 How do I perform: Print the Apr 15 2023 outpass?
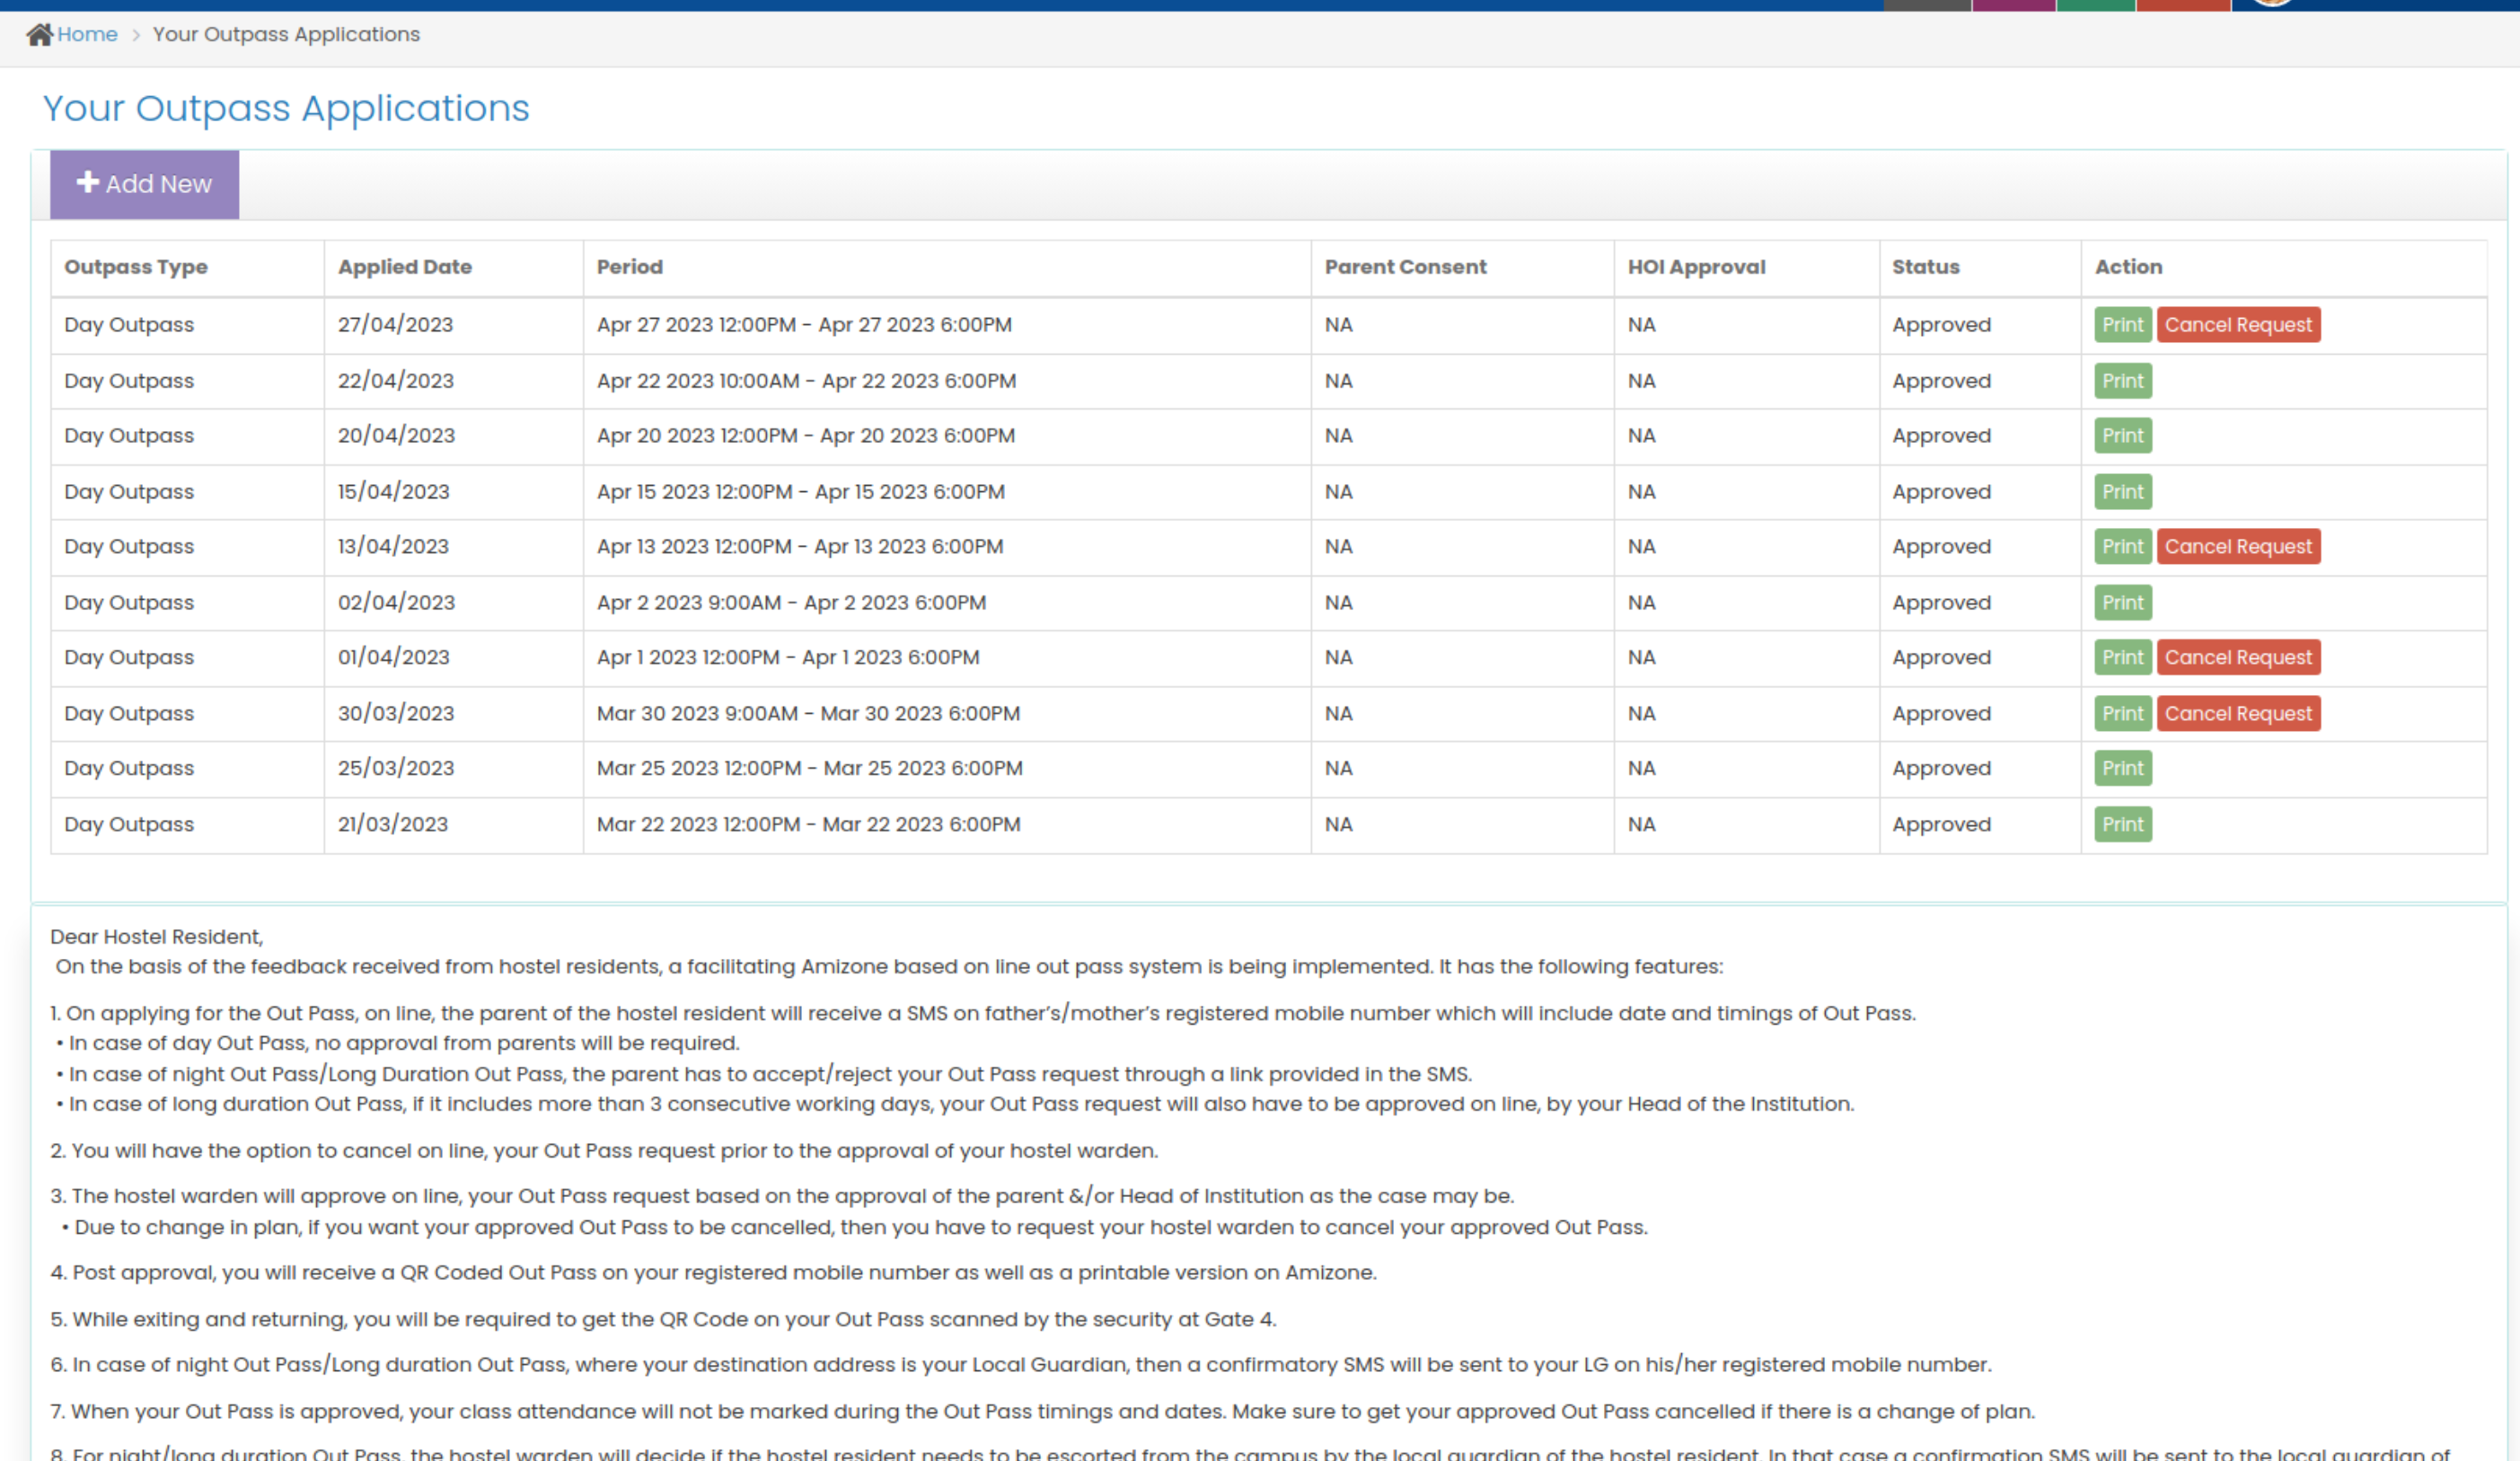point(2122,492)
